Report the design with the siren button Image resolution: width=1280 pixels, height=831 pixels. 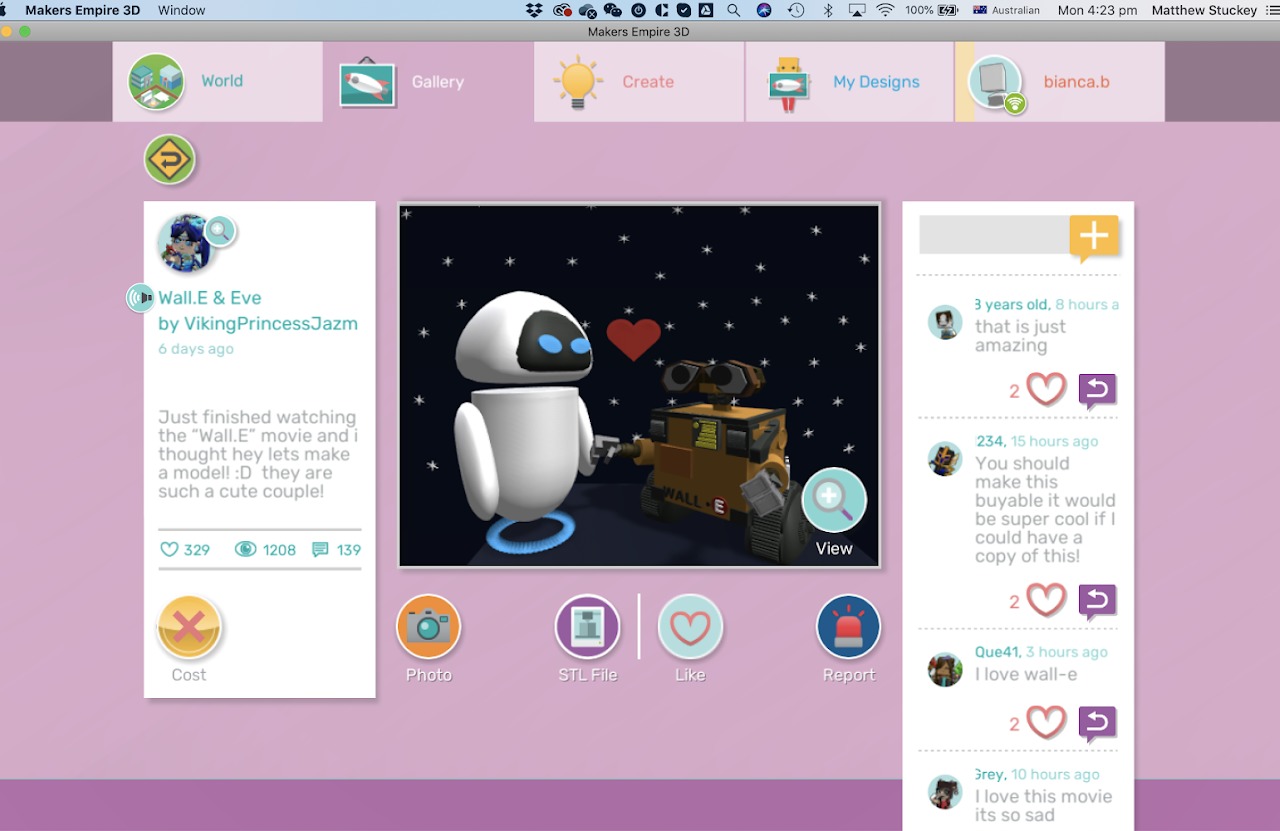point(849,627)
